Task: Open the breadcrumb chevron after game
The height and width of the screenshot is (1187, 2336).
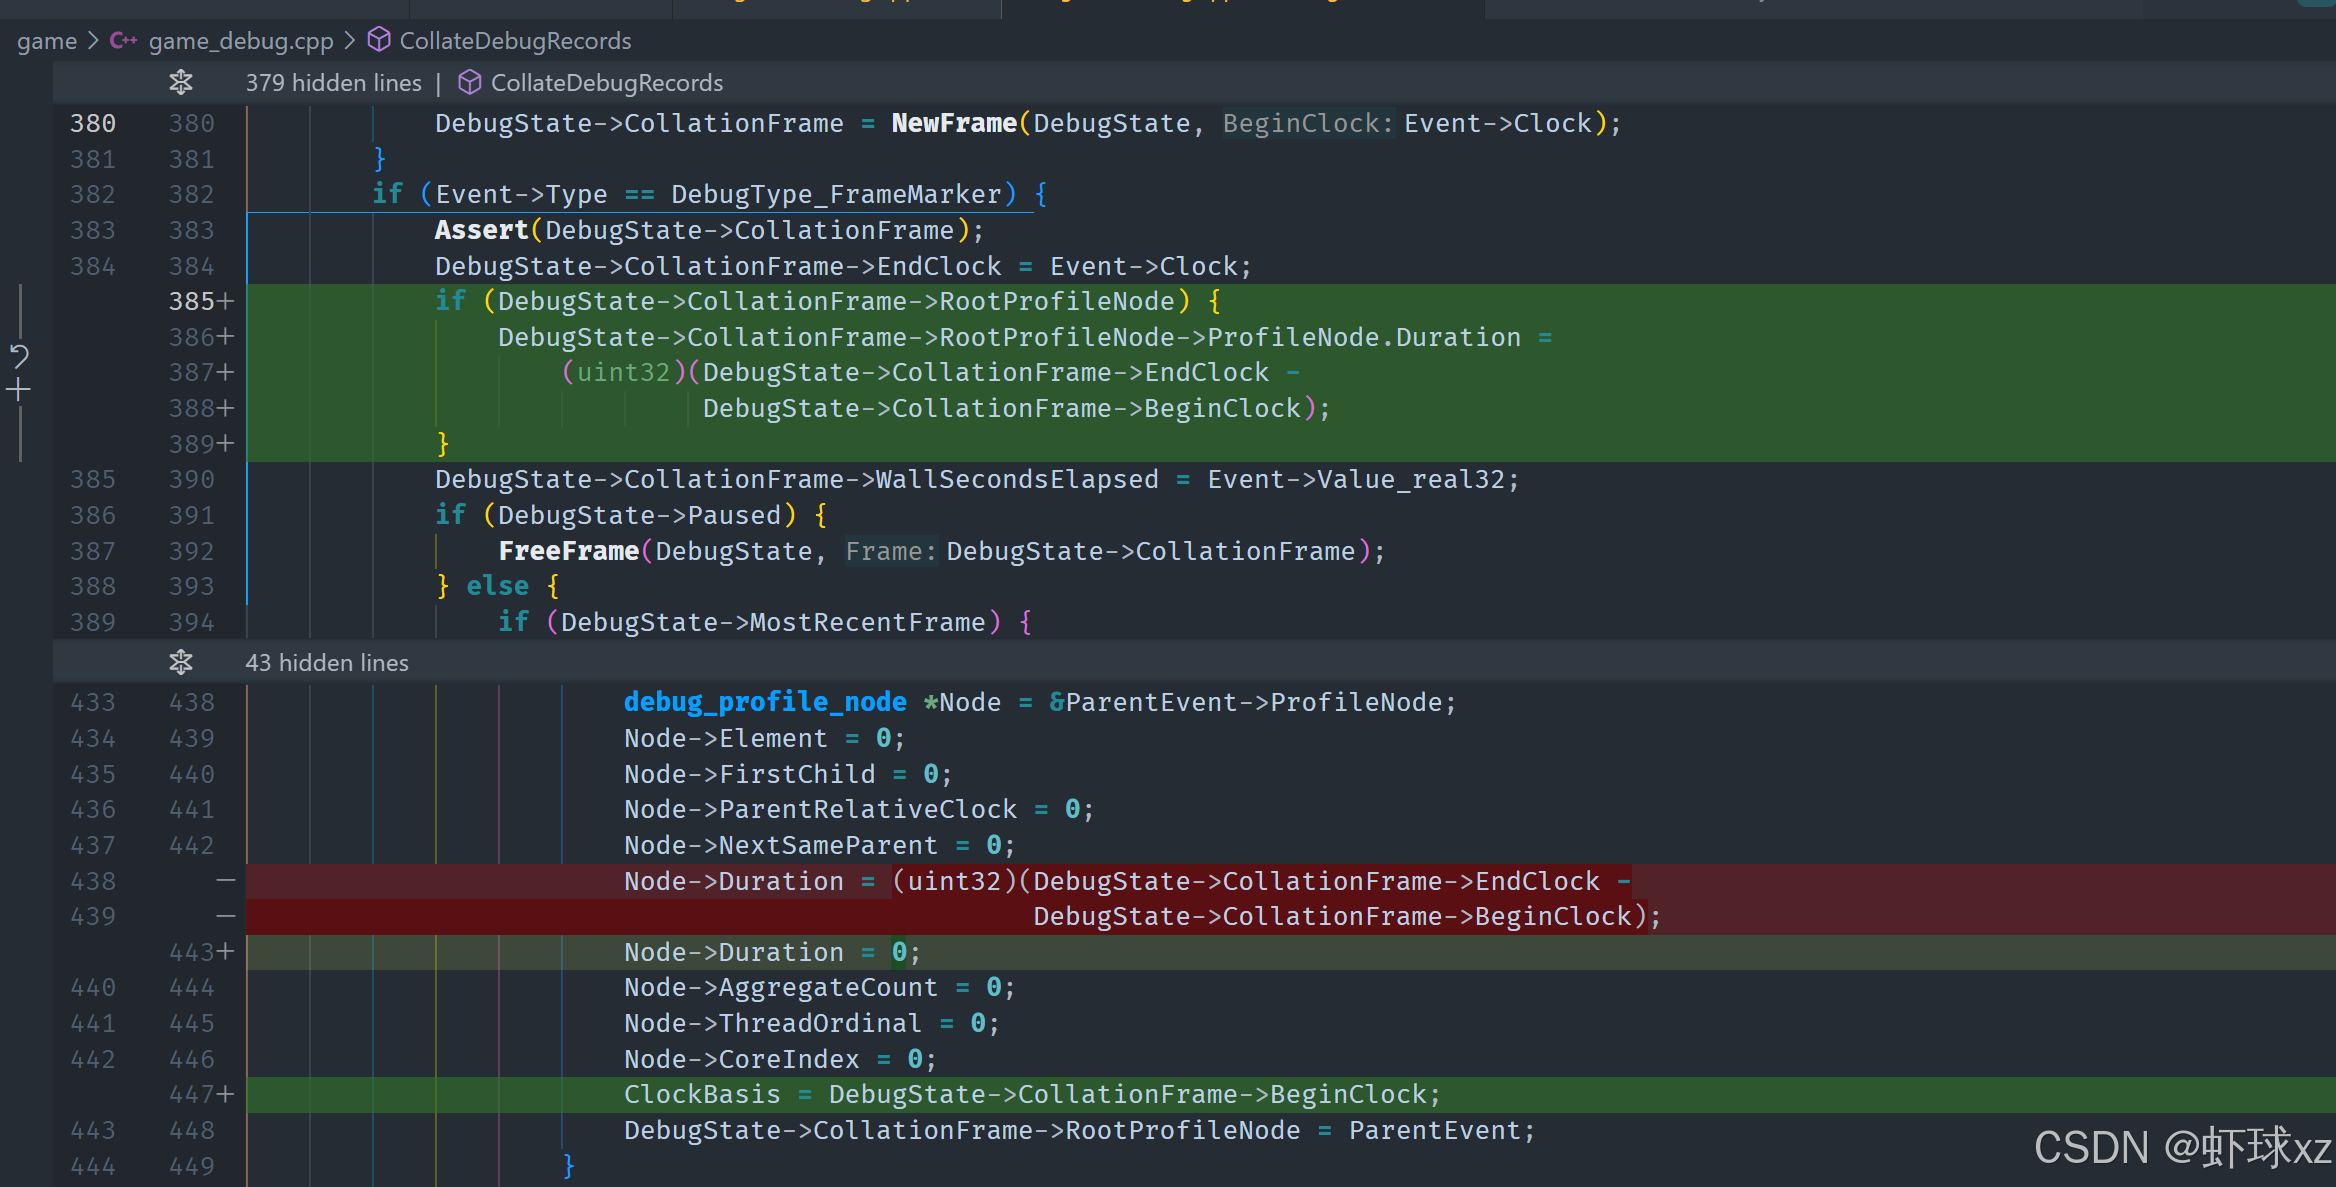Action: pyautogui.click(x=93, y=41)
